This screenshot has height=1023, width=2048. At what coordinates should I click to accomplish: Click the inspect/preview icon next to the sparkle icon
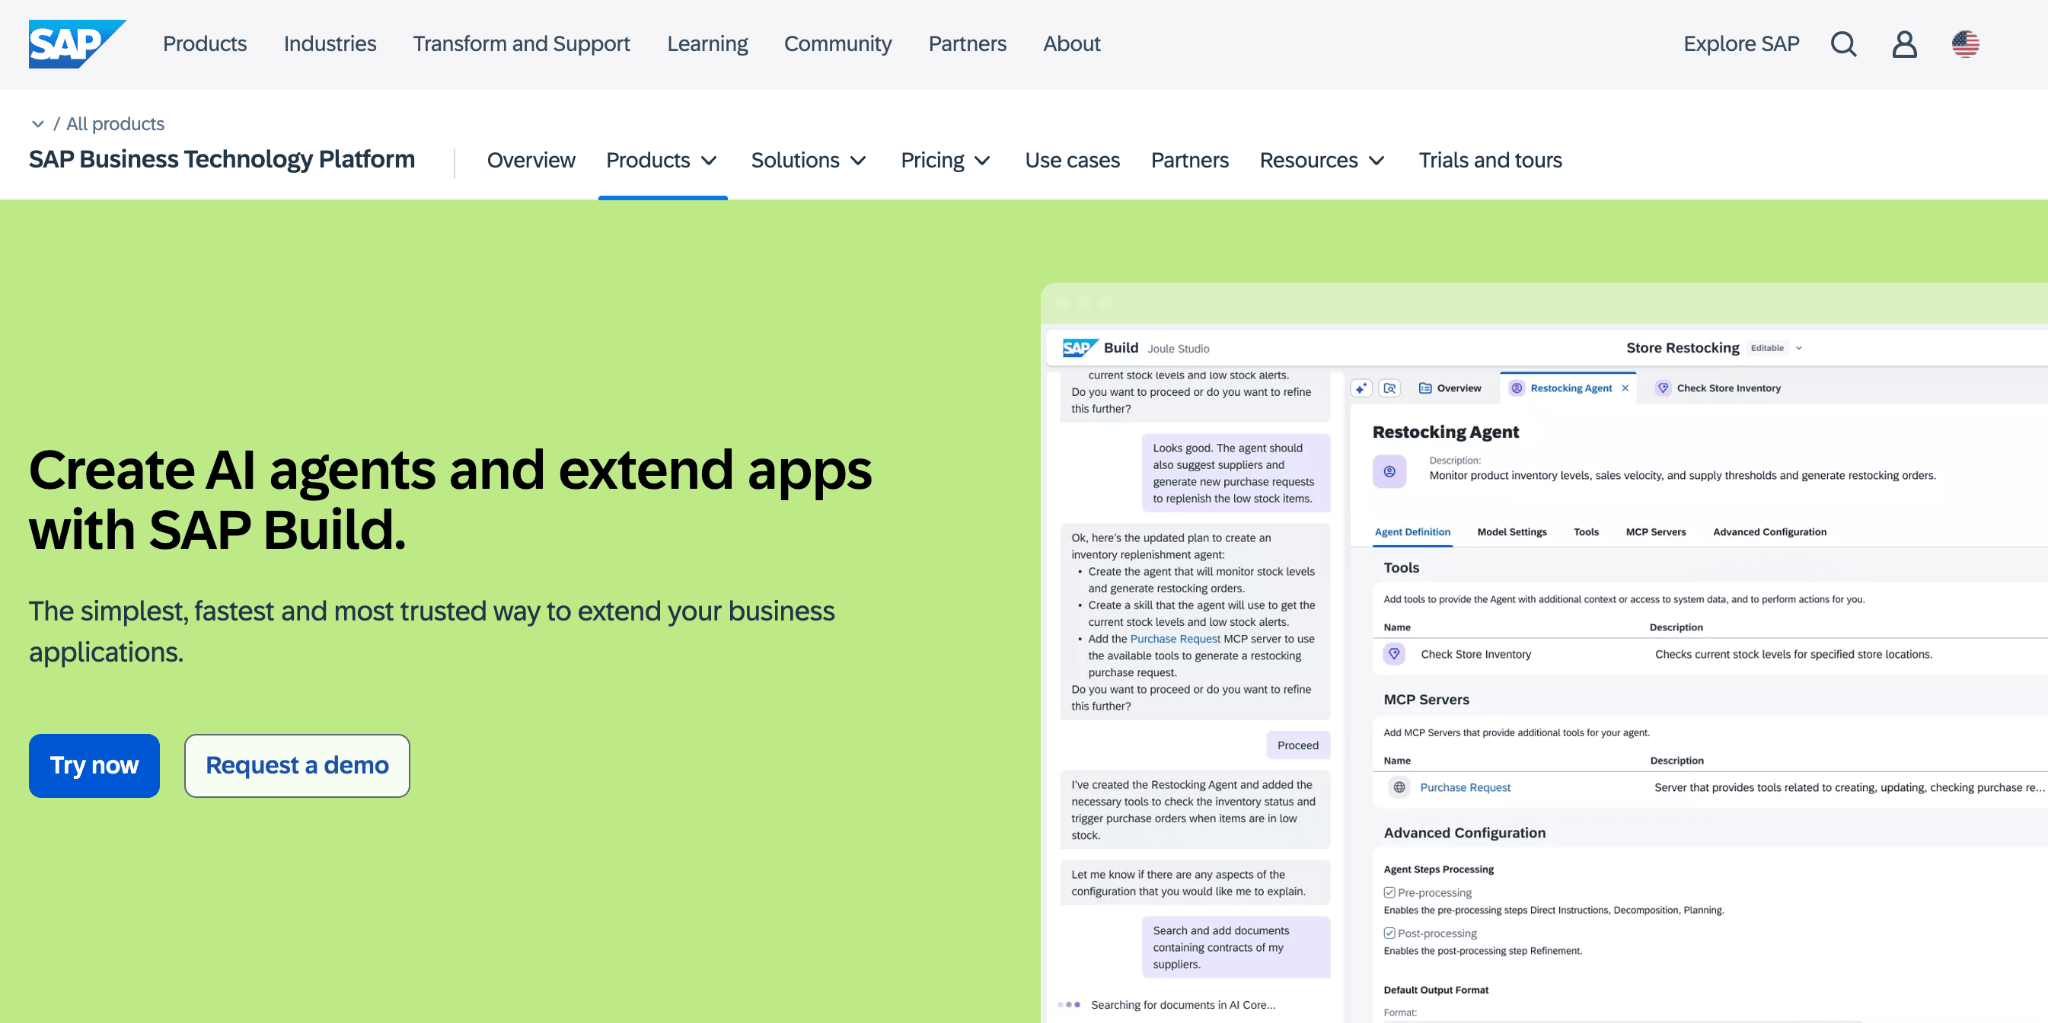pos(1390,388)
